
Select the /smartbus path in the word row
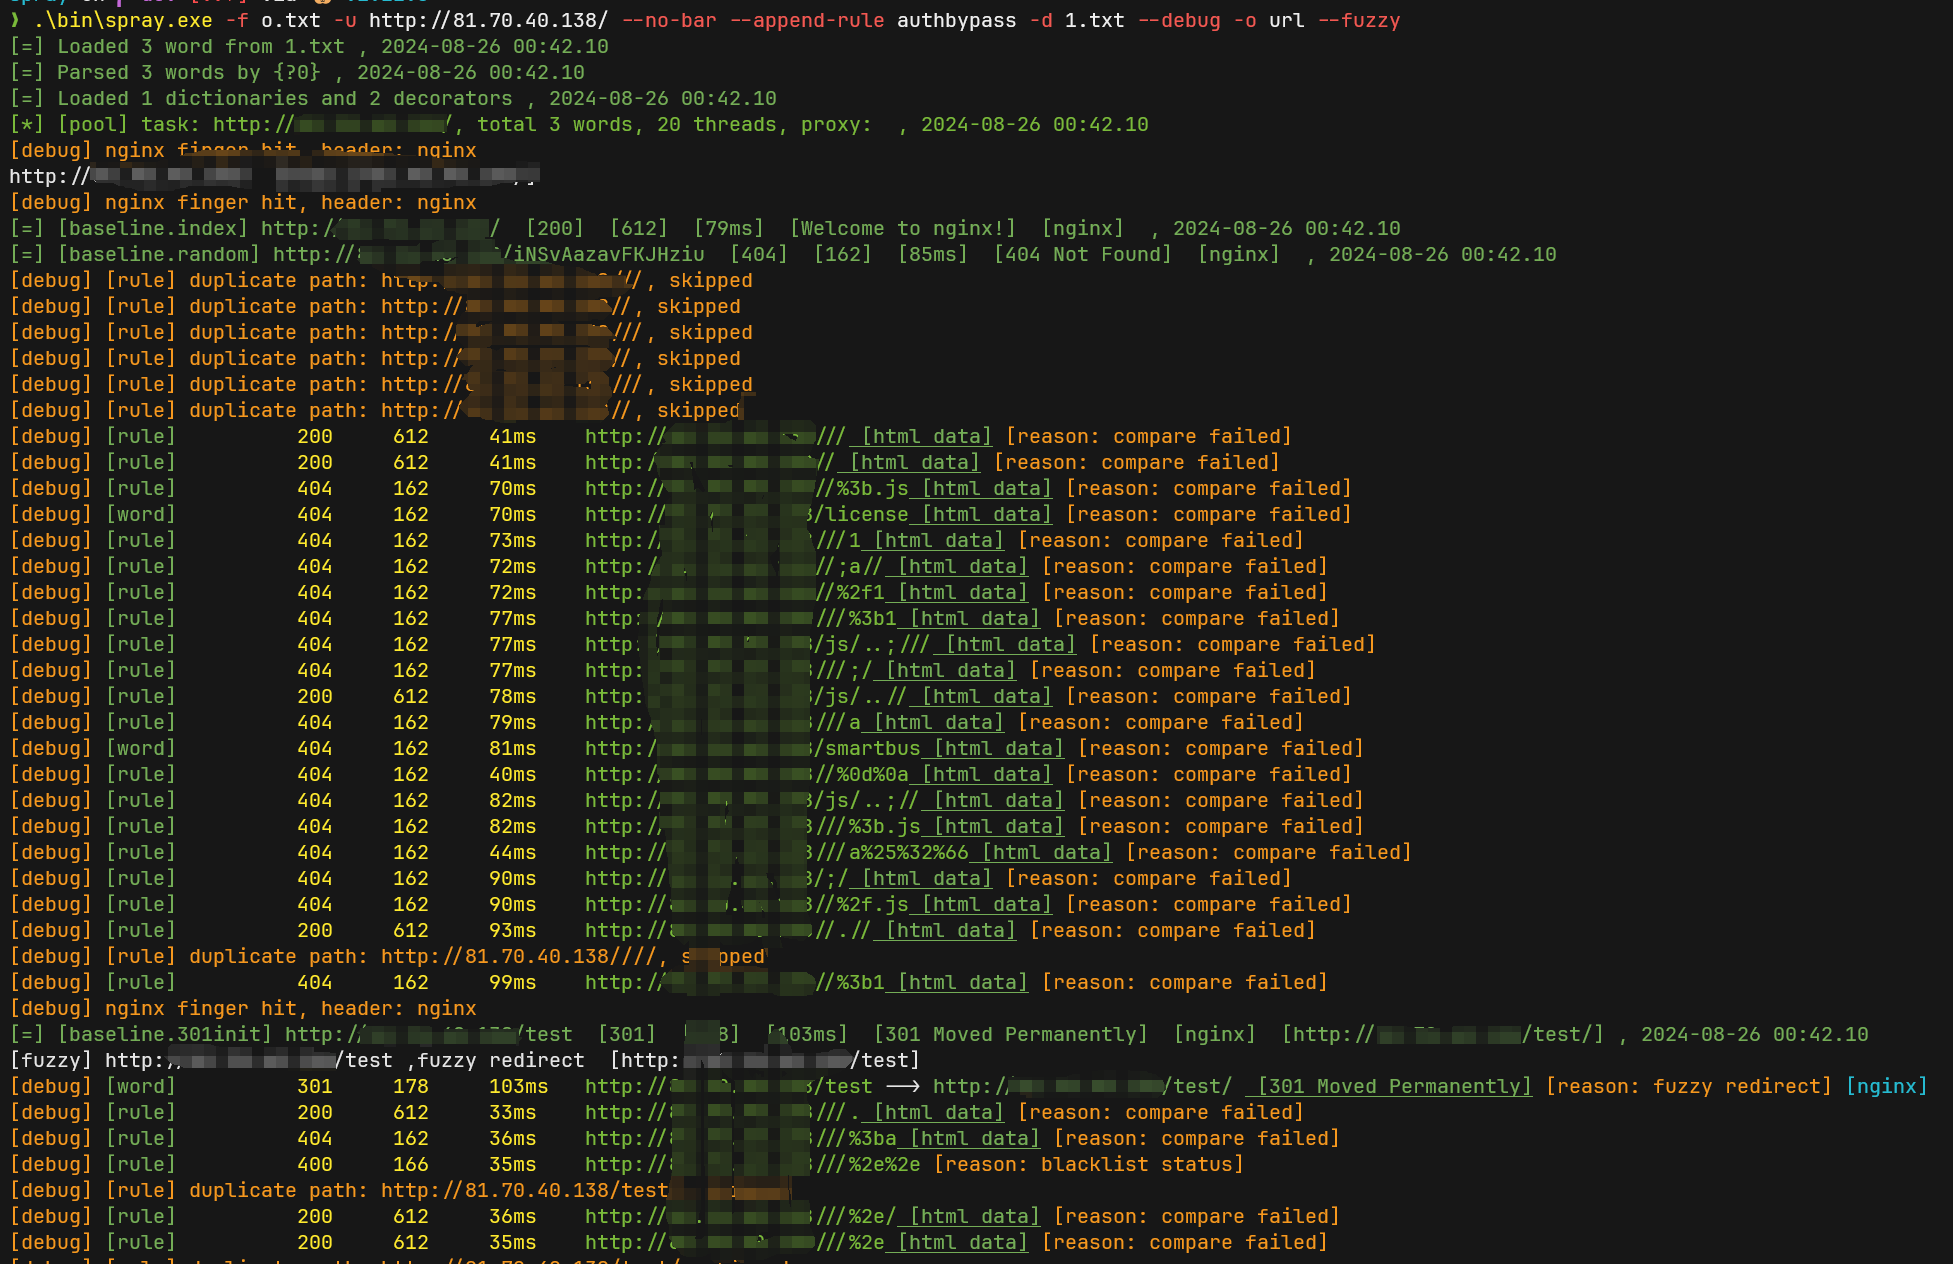866,748
